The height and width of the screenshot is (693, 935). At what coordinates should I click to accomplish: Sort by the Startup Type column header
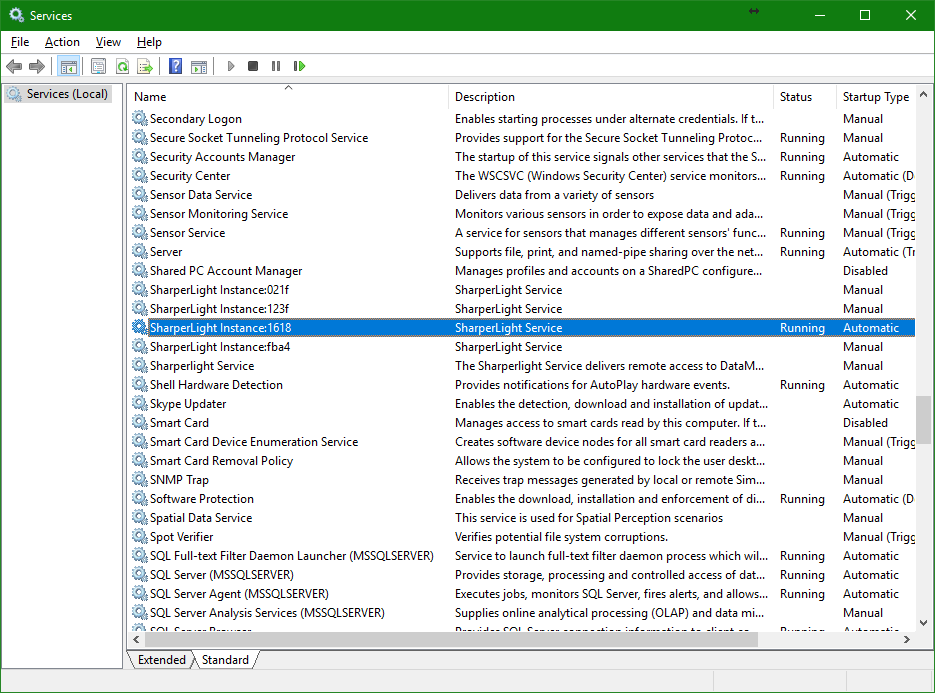[876, 97]
